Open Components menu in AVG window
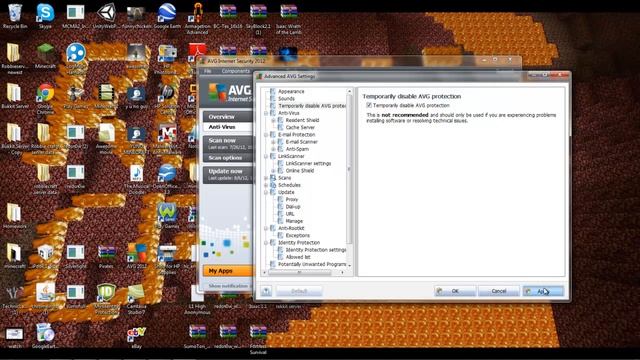The image size is (640, 360). 236,71
